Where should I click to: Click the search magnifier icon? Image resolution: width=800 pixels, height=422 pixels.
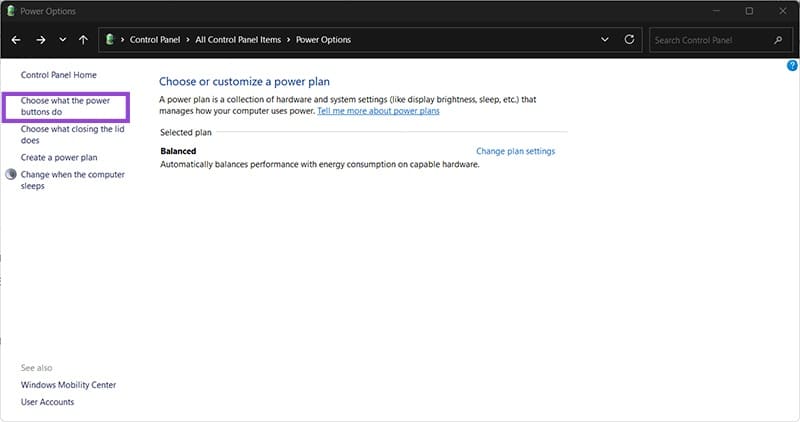(778, 40)
